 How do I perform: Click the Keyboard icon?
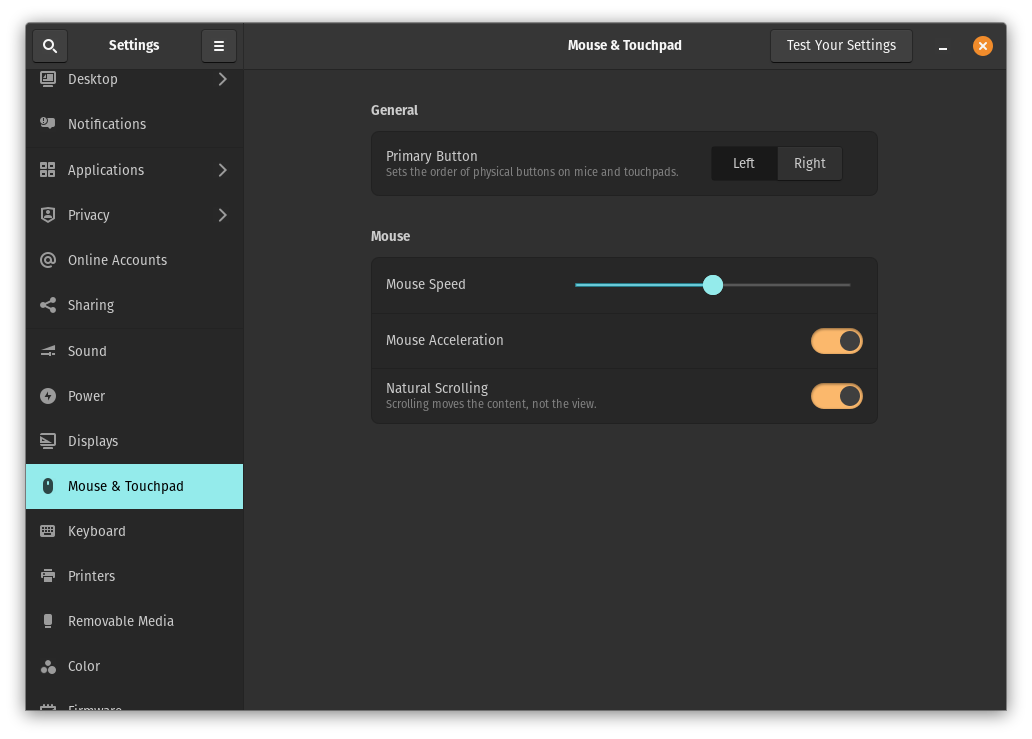click(47, 531)
